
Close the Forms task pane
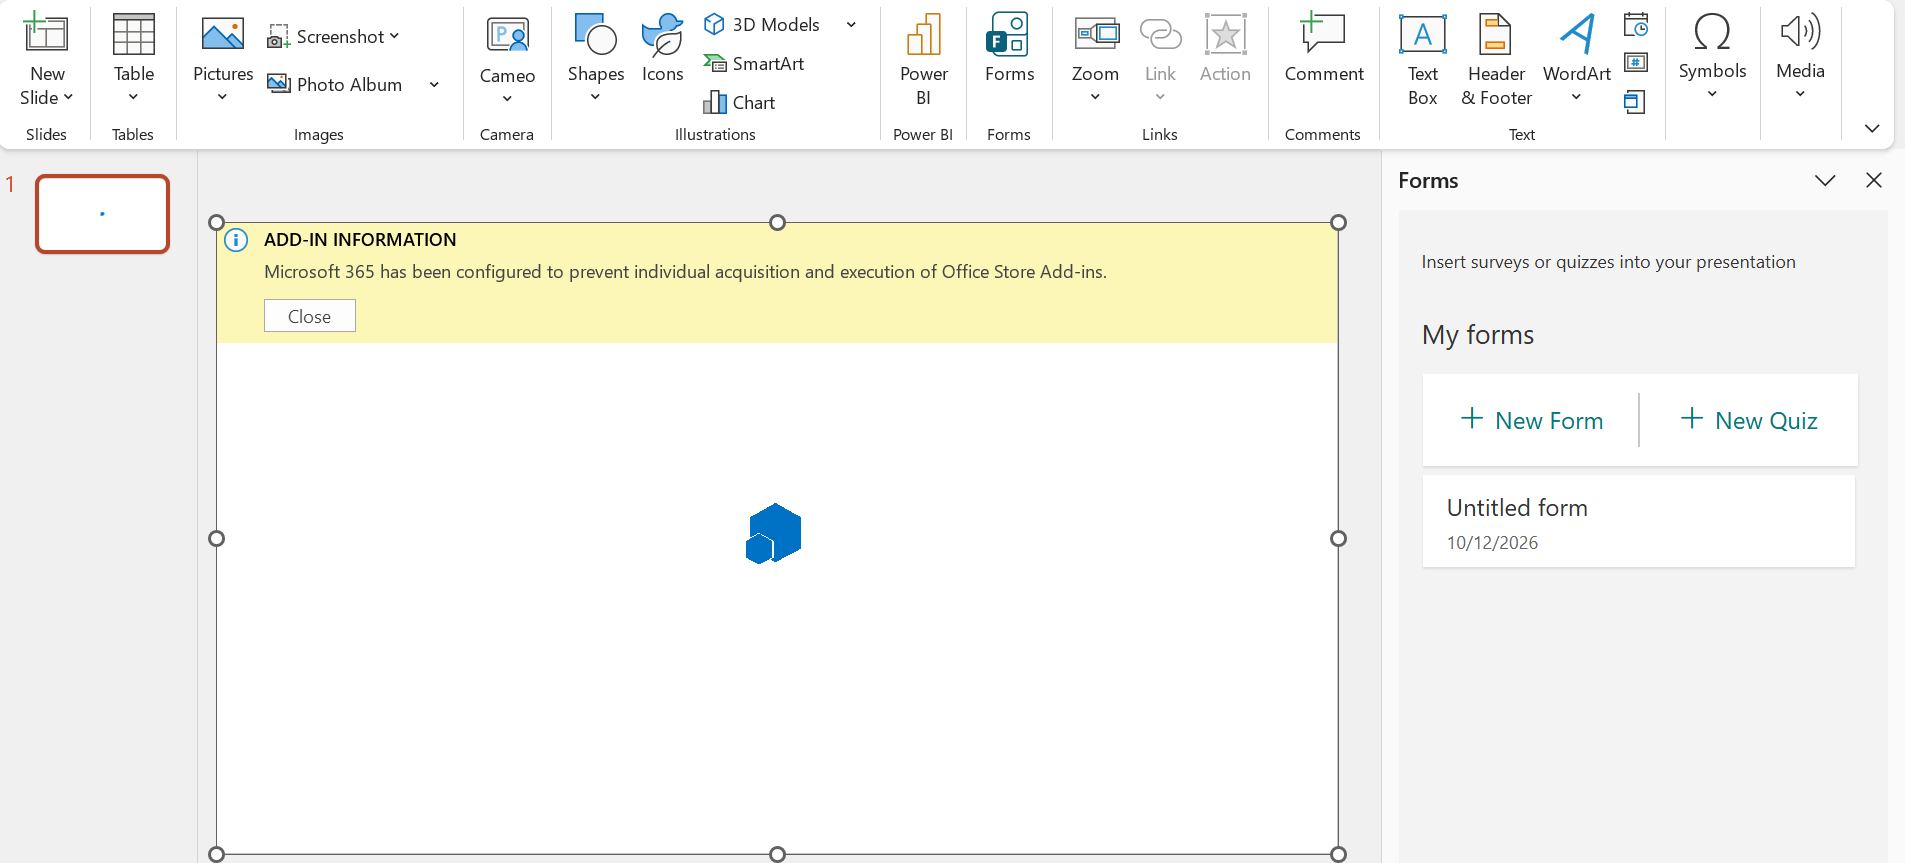coord(1874,180)
